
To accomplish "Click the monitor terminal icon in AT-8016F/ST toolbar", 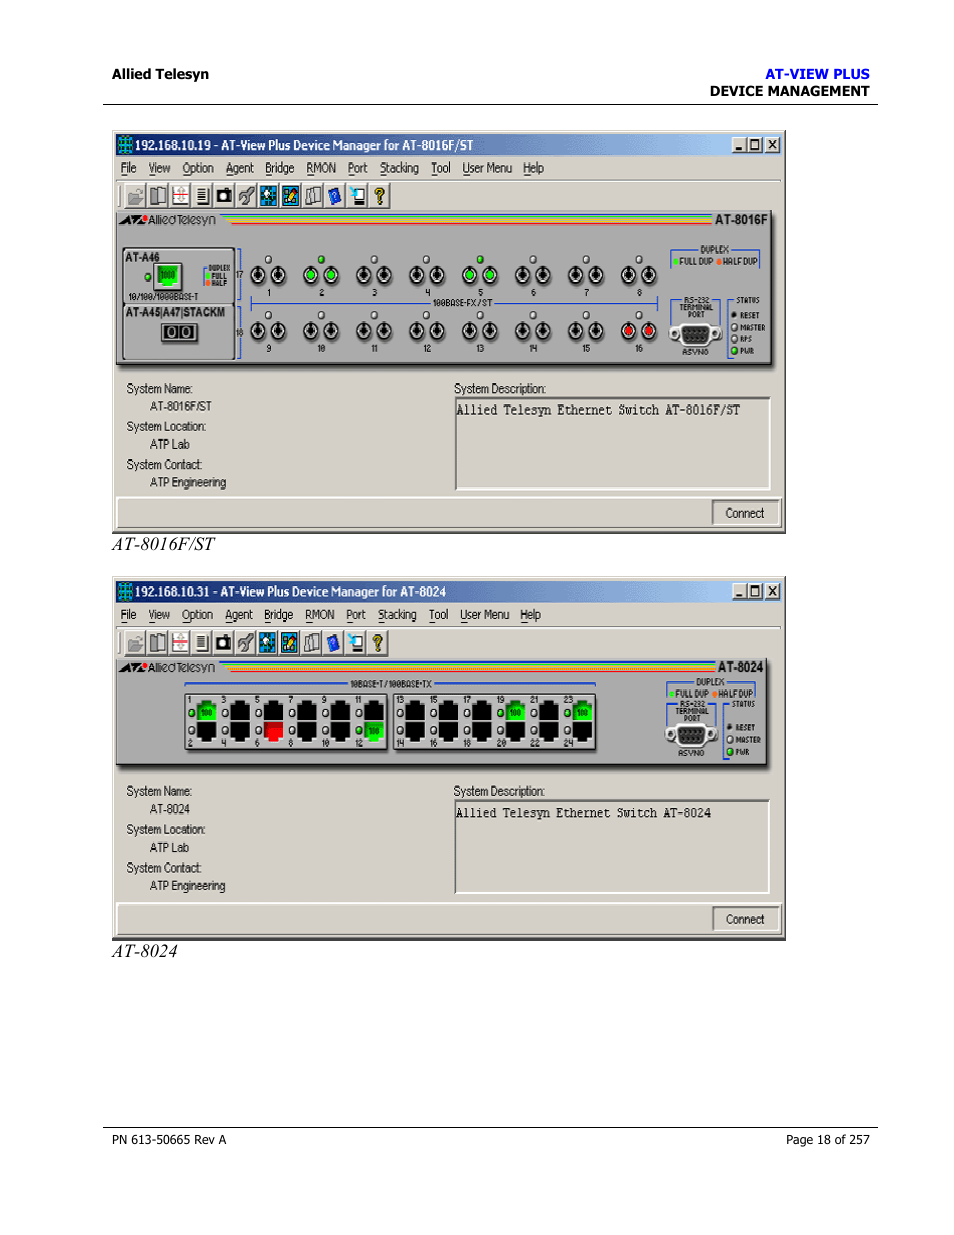I will pyautogui.click(x=357, y=196).
